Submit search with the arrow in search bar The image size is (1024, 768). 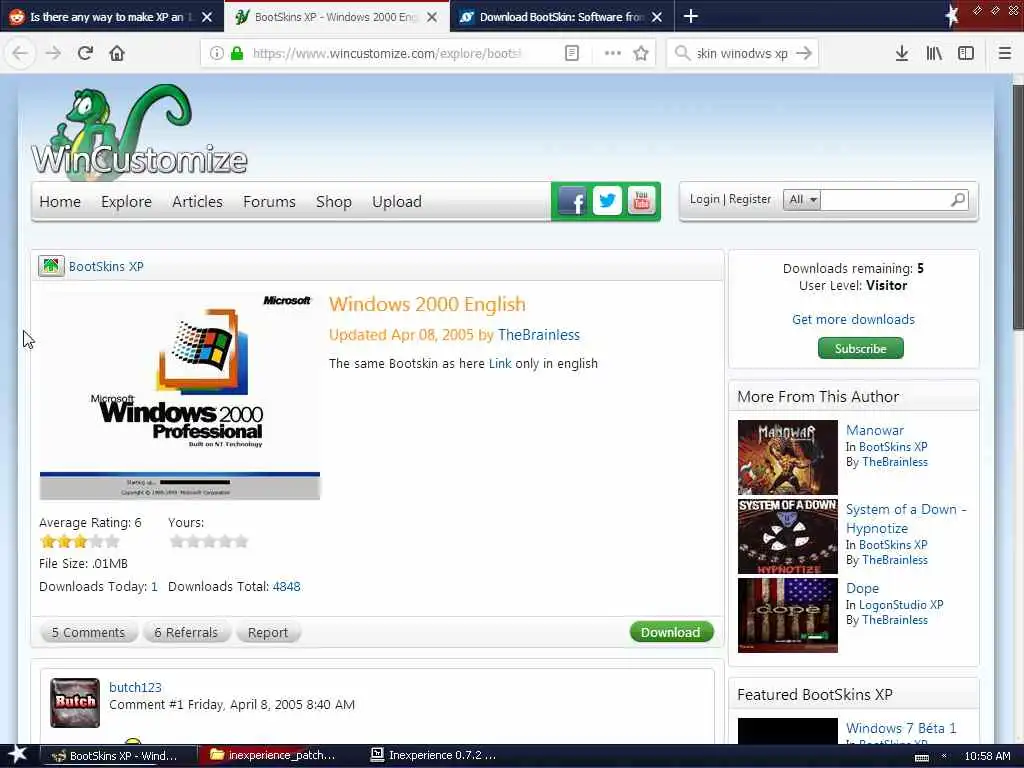(x=804, y=53)
